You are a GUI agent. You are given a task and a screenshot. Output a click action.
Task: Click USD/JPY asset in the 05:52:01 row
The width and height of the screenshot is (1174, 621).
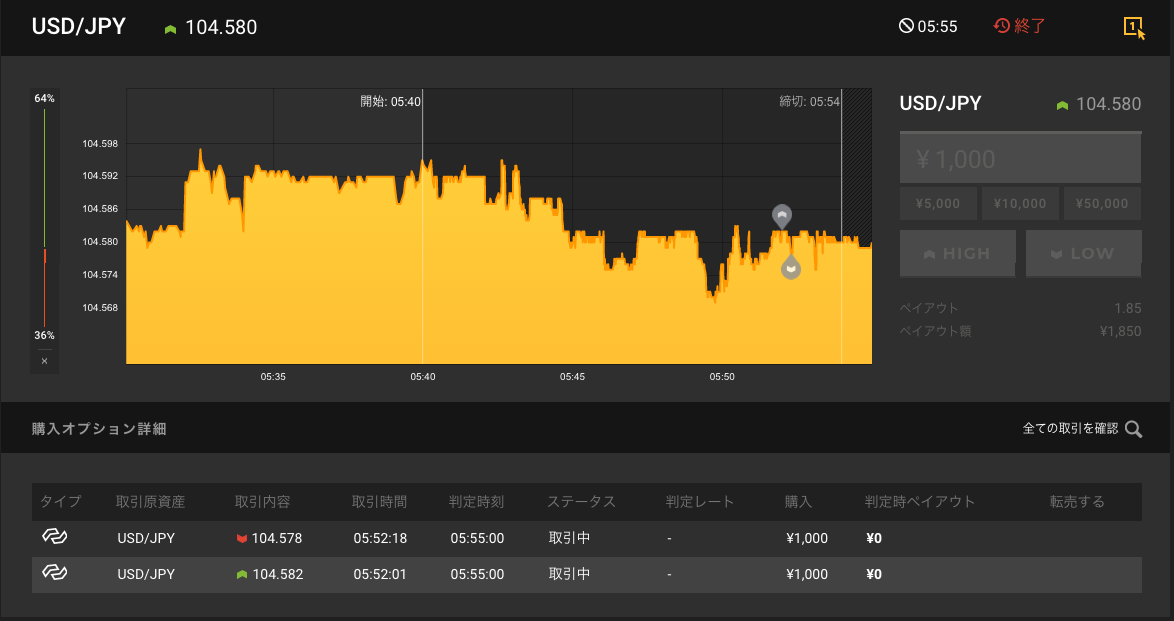click(146, 575)
